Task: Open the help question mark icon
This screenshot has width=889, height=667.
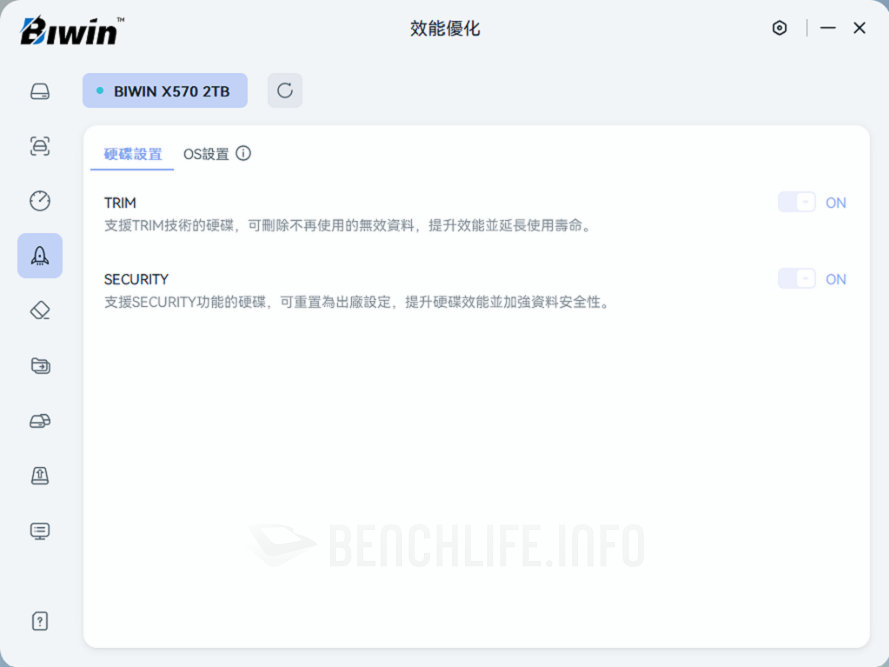Action: click(39, 621)
